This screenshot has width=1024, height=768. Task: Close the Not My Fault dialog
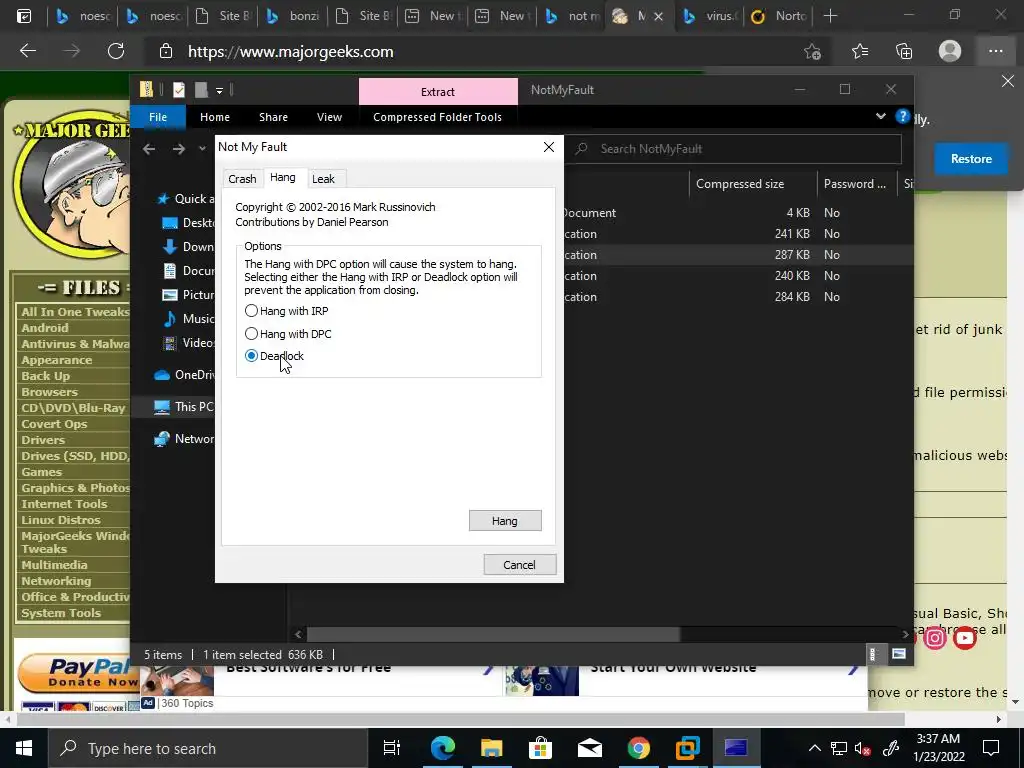coord(549,147)
